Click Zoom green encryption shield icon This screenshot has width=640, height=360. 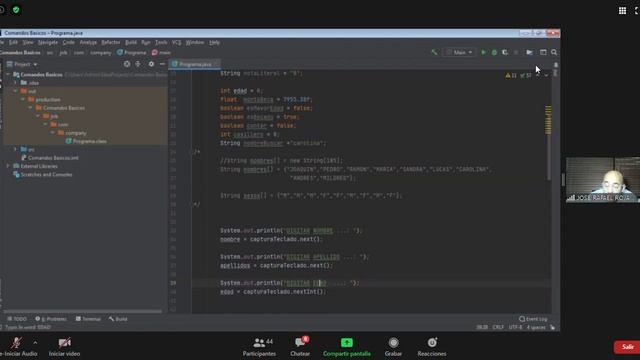[x=16, y=10]
